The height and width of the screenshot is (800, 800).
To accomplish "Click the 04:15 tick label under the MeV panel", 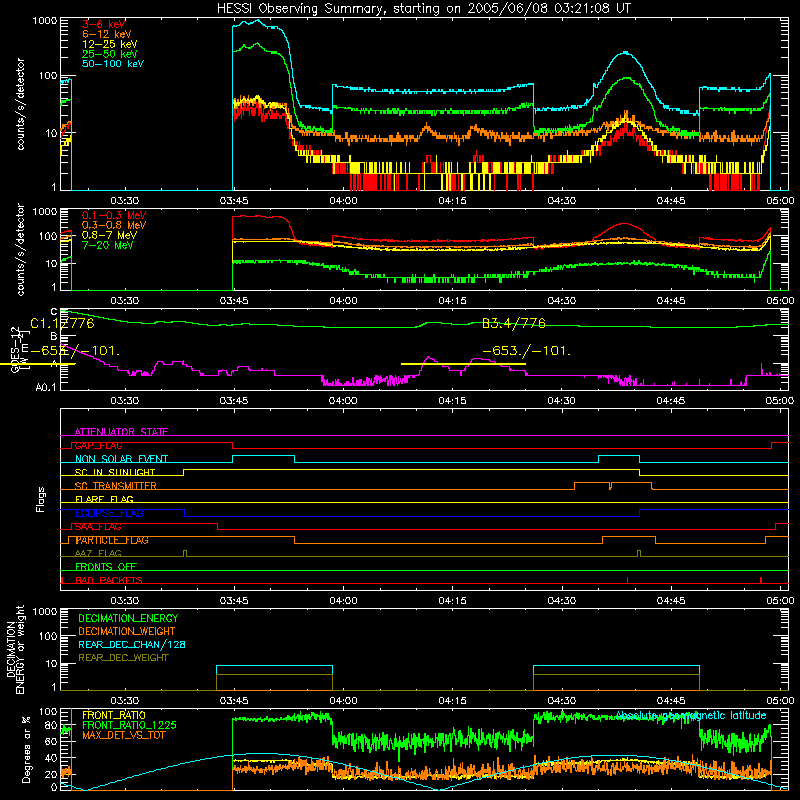I will click(x=452, y=301).
